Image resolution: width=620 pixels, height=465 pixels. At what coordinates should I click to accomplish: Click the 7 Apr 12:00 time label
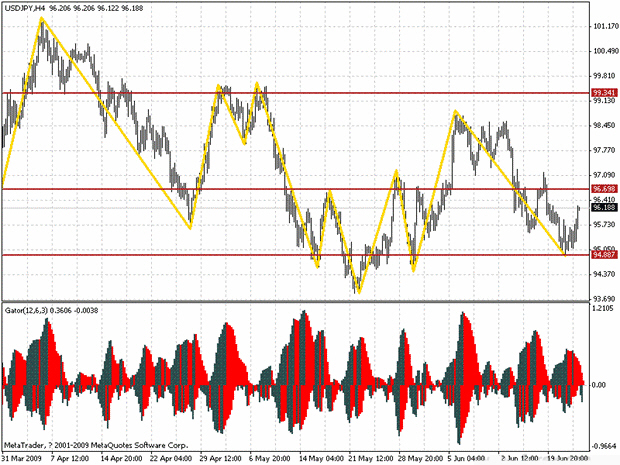tap(70, 459)
